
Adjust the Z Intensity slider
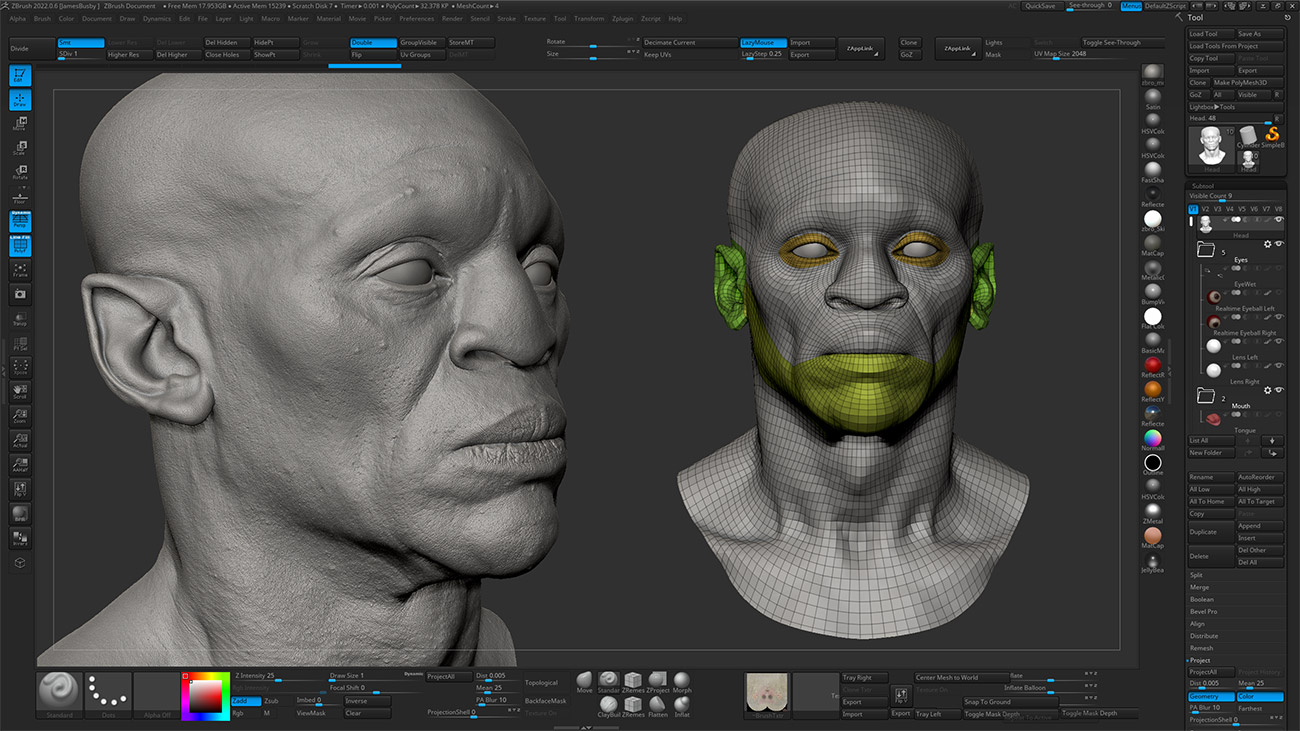(x=278, y=677)
